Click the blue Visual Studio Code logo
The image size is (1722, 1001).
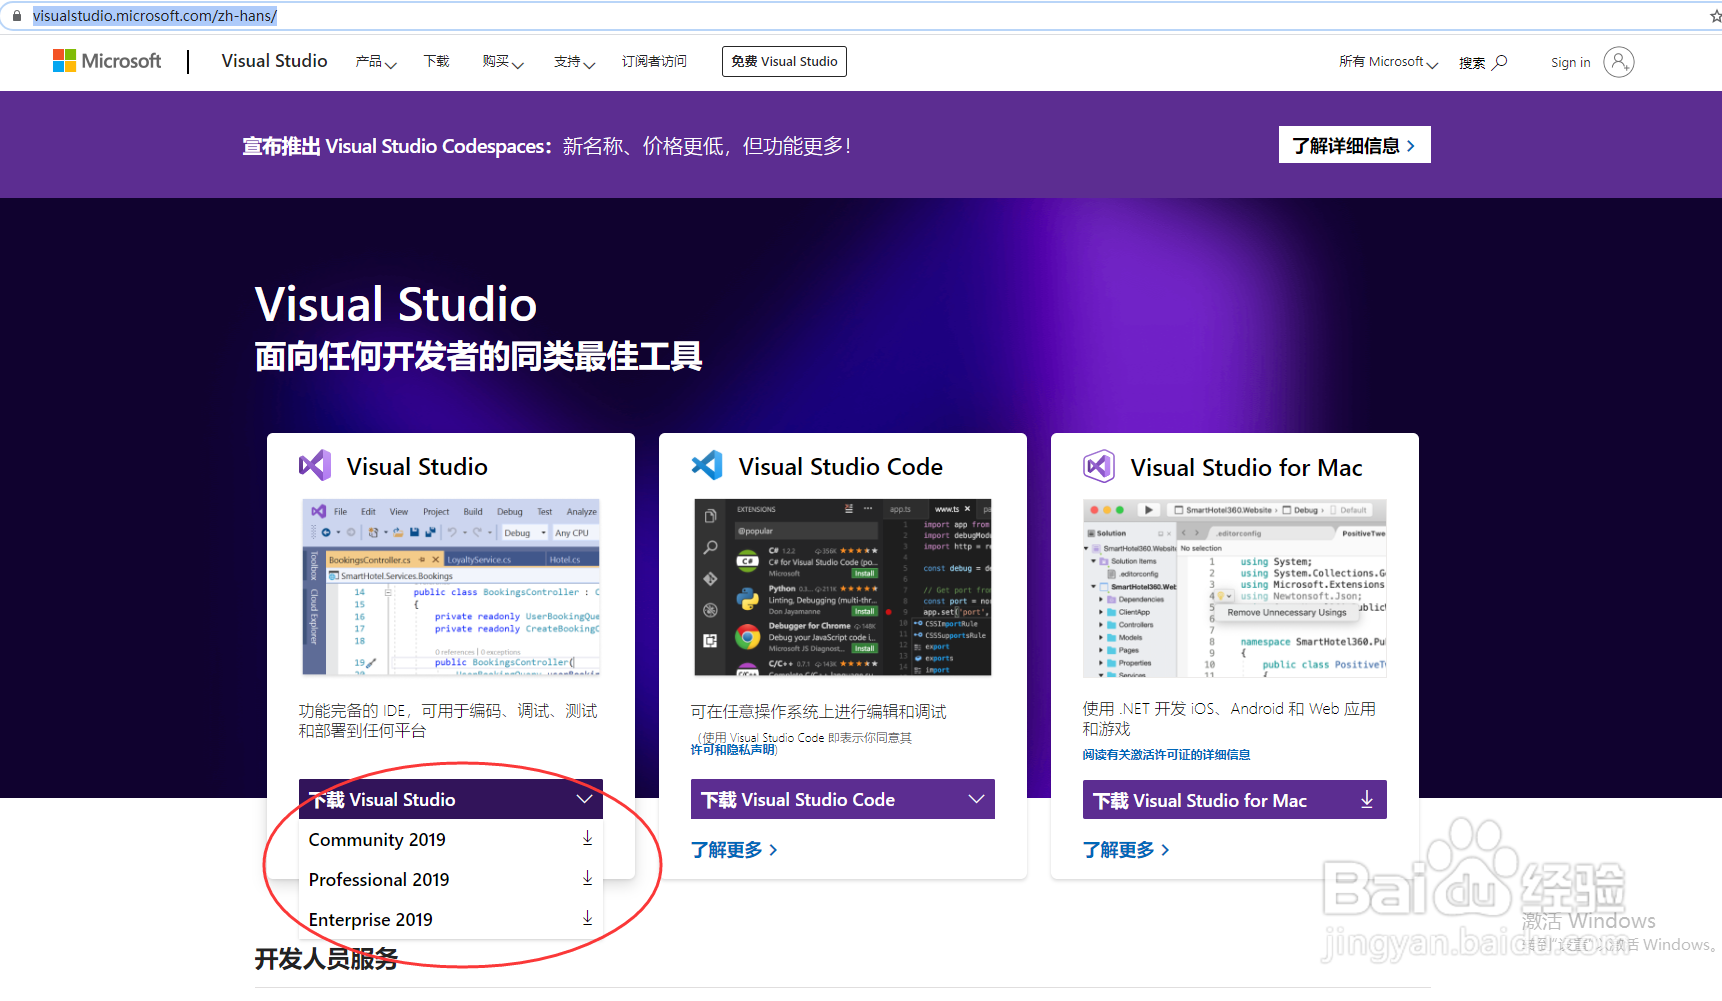(x=707, y=466)
